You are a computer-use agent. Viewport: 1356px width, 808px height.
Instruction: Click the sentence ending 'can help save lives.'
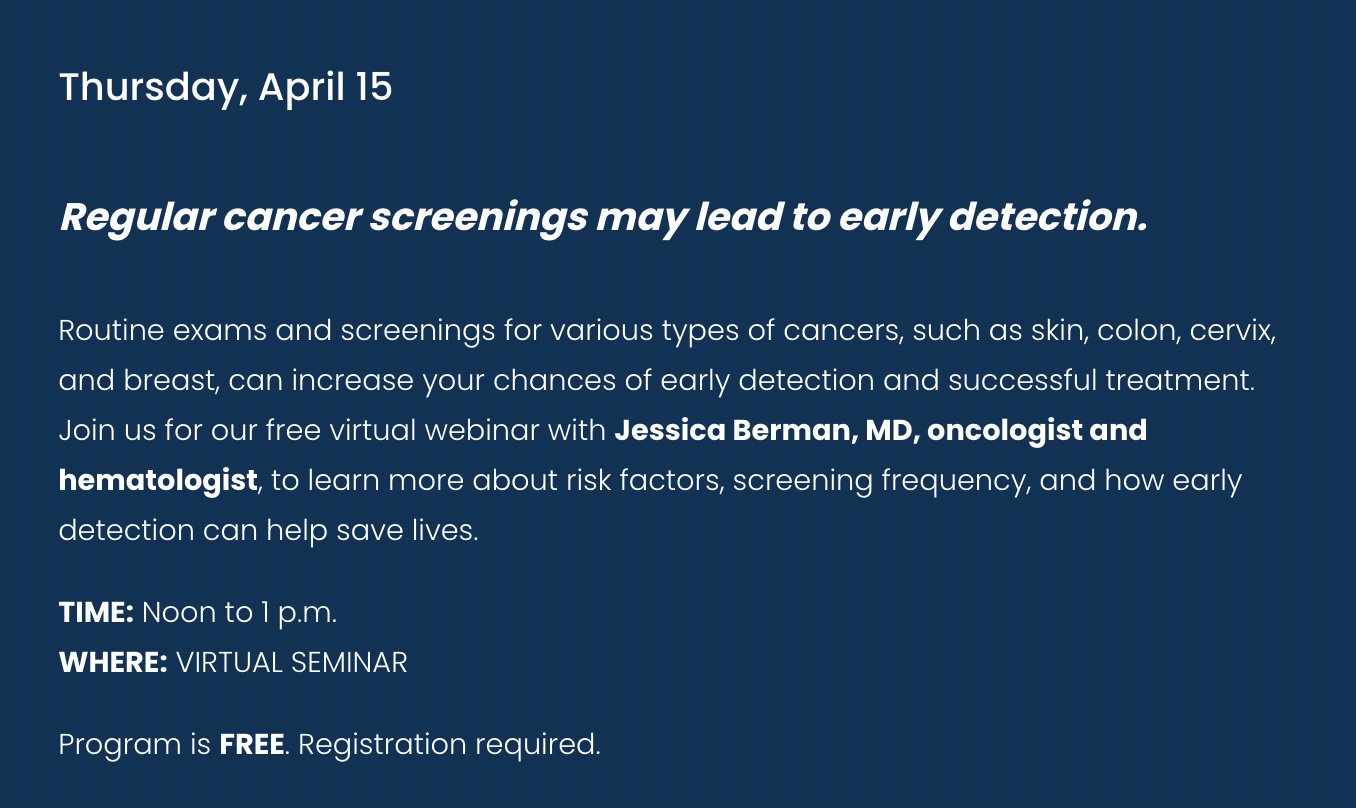(269, 530)
